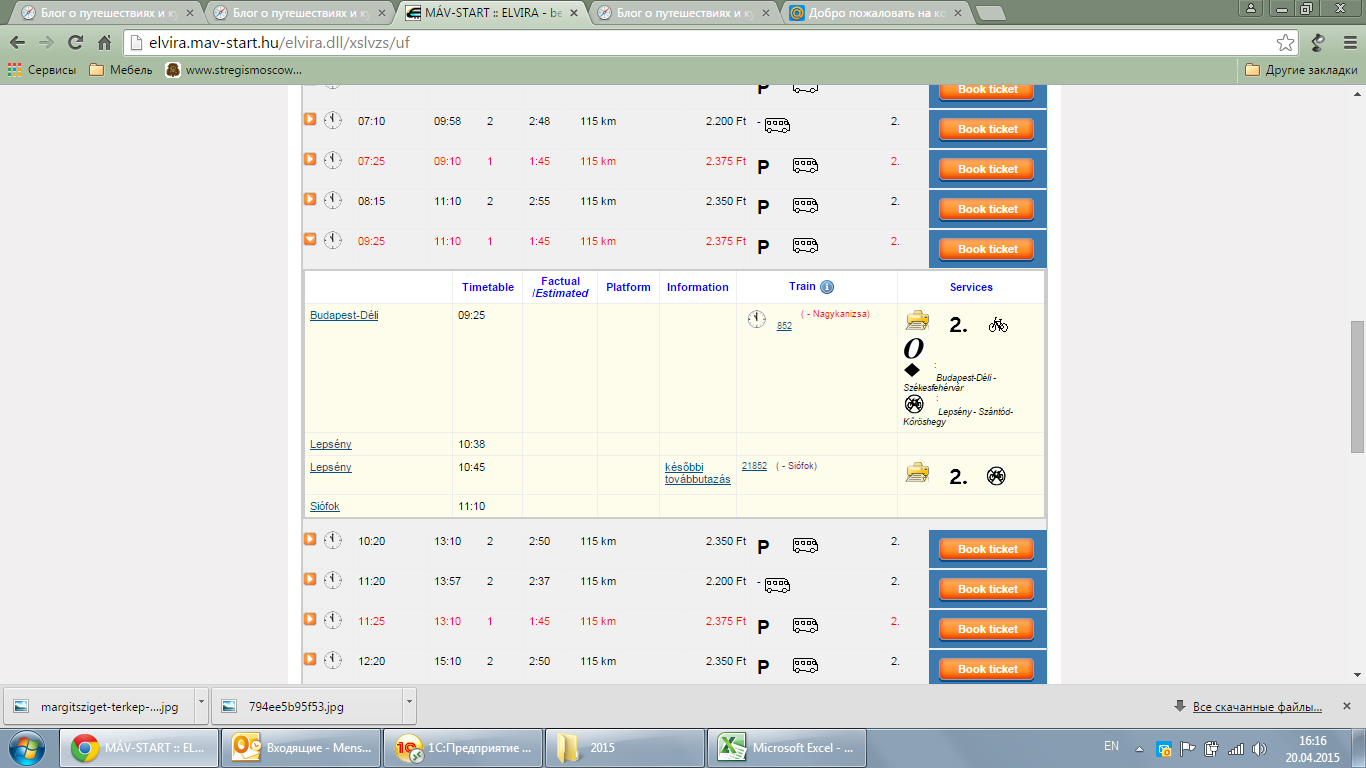Reload the page with the refresh icon
The height and width of the screenshot is (768, 1366).
coord(75,43)
